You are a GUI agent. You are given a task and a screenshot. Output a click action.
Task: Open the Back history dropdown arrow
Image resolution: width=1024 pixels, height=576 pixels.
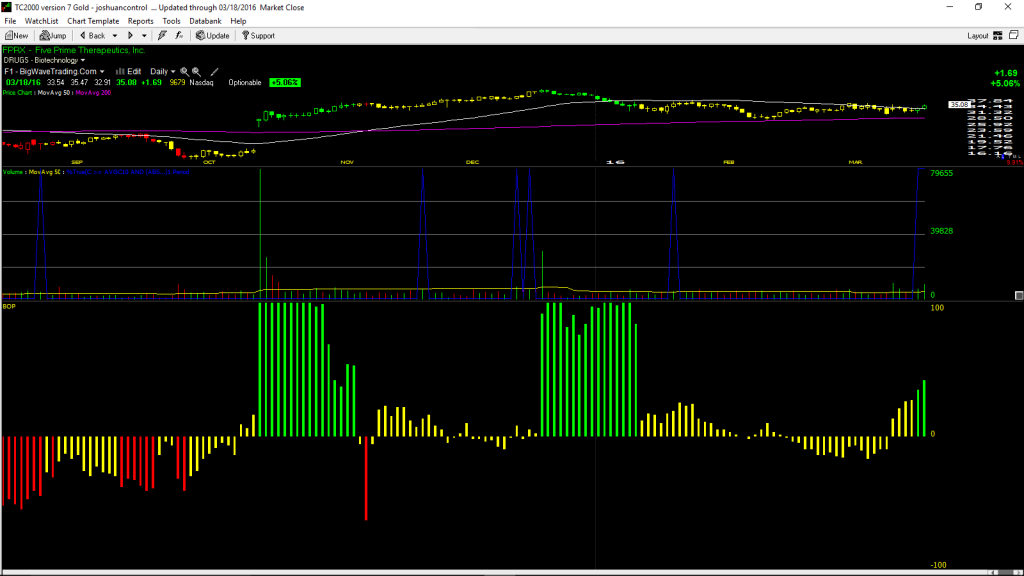[x=115, y=36]
